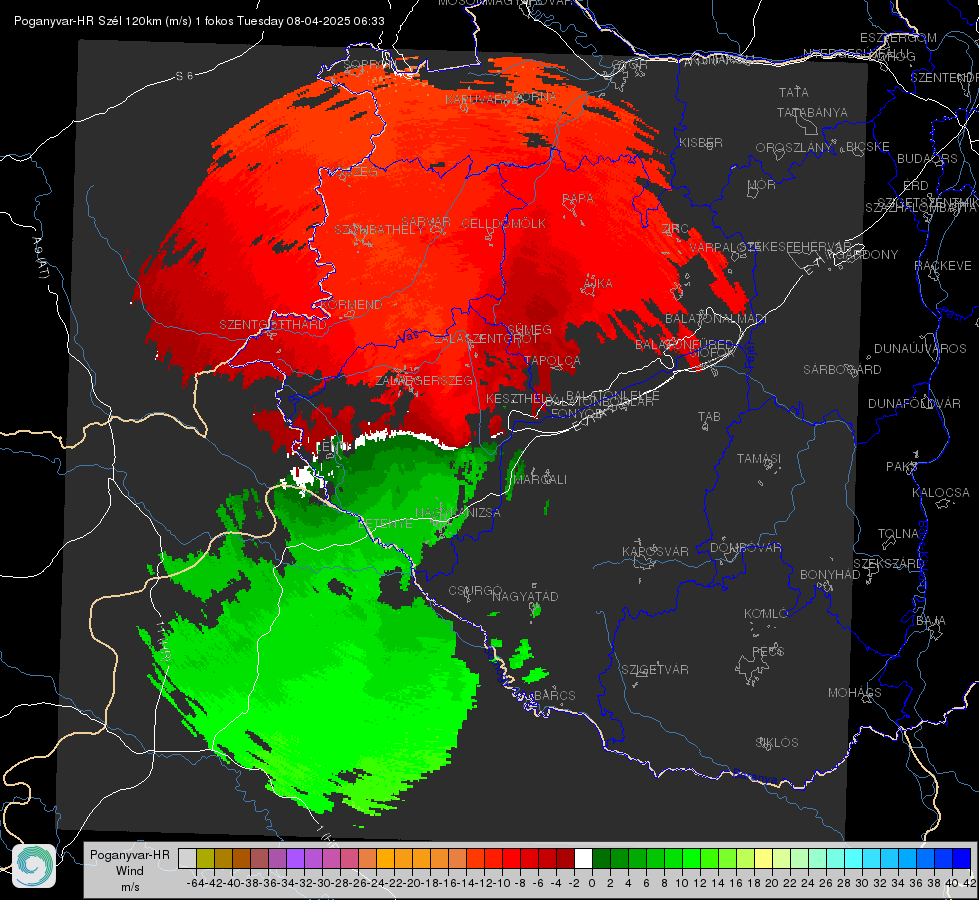Click the SZIGETVAR city label
The width and height of the screenshot is (979, 900).
point(654,670)
